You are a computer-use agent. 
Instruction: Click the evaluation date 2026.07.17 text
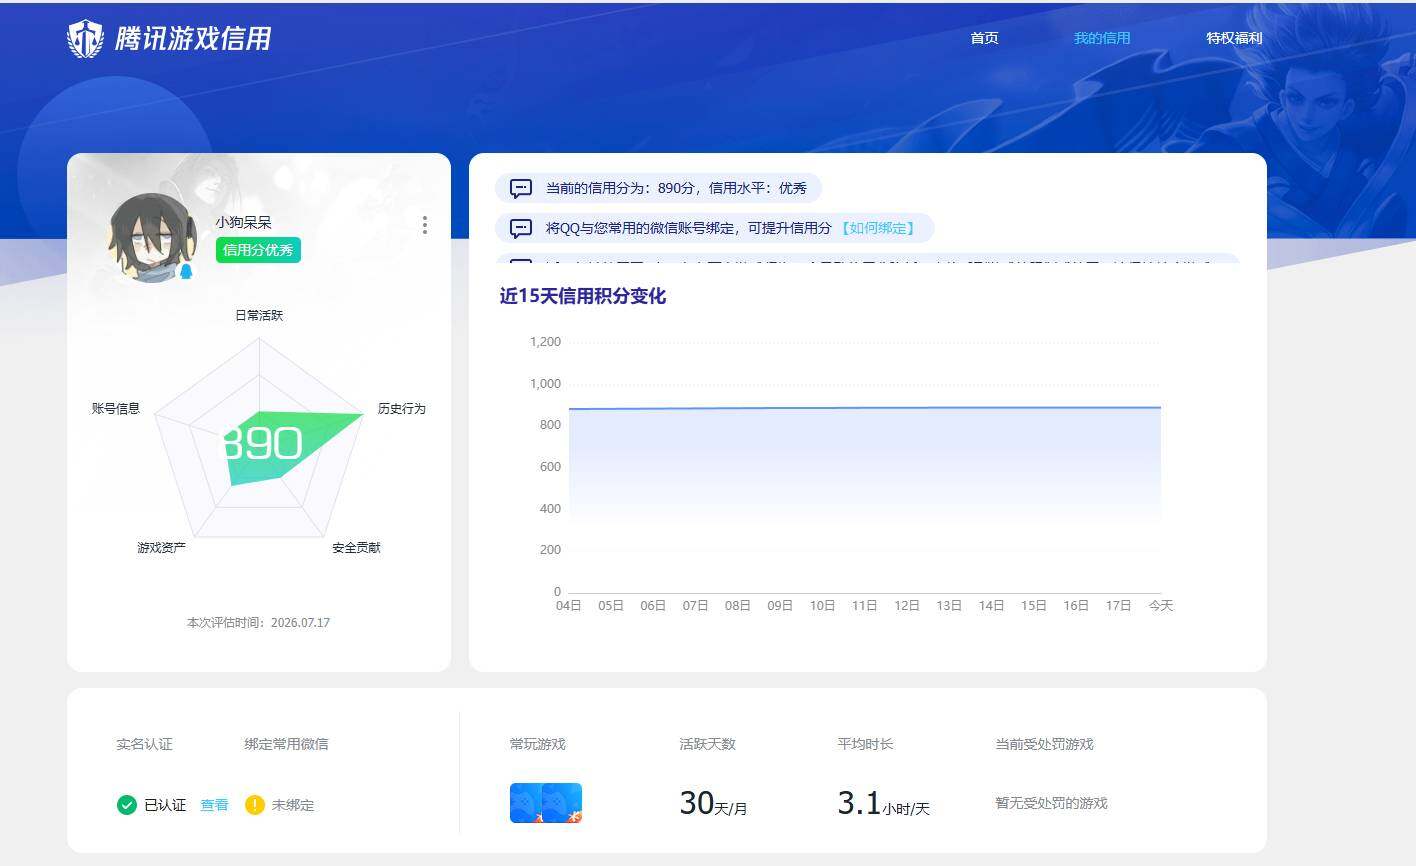point(300,622)
